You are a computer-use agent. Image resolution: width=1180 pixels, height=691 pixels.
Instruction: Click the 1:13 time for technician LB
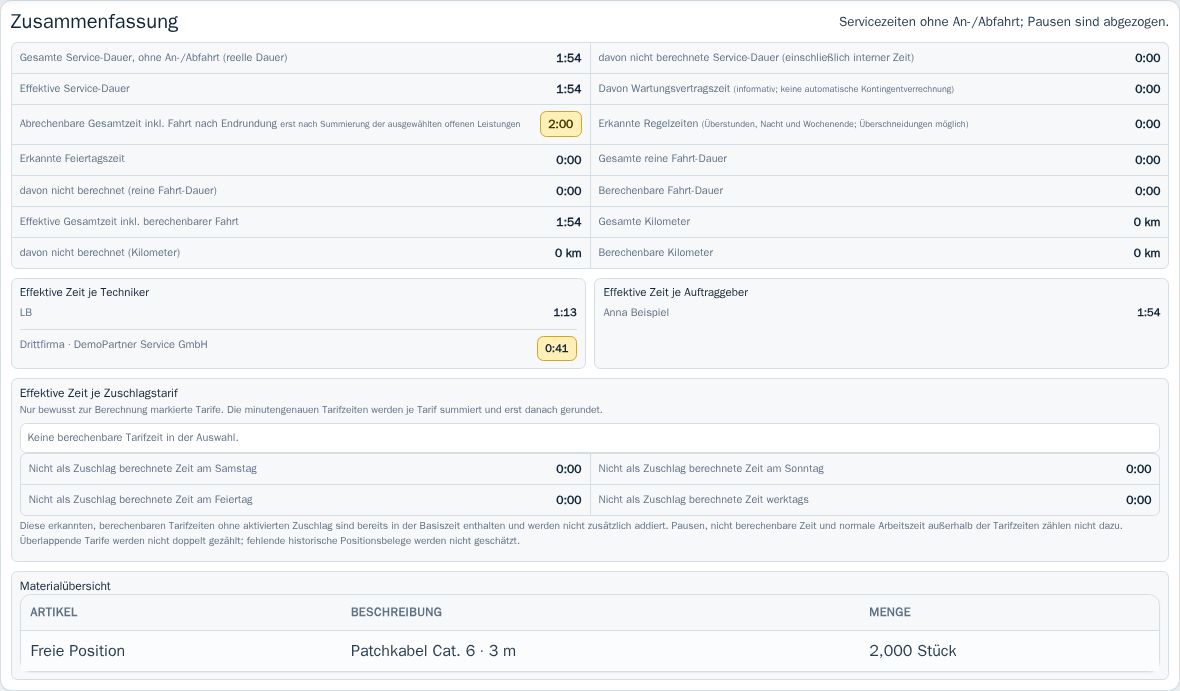565,312
